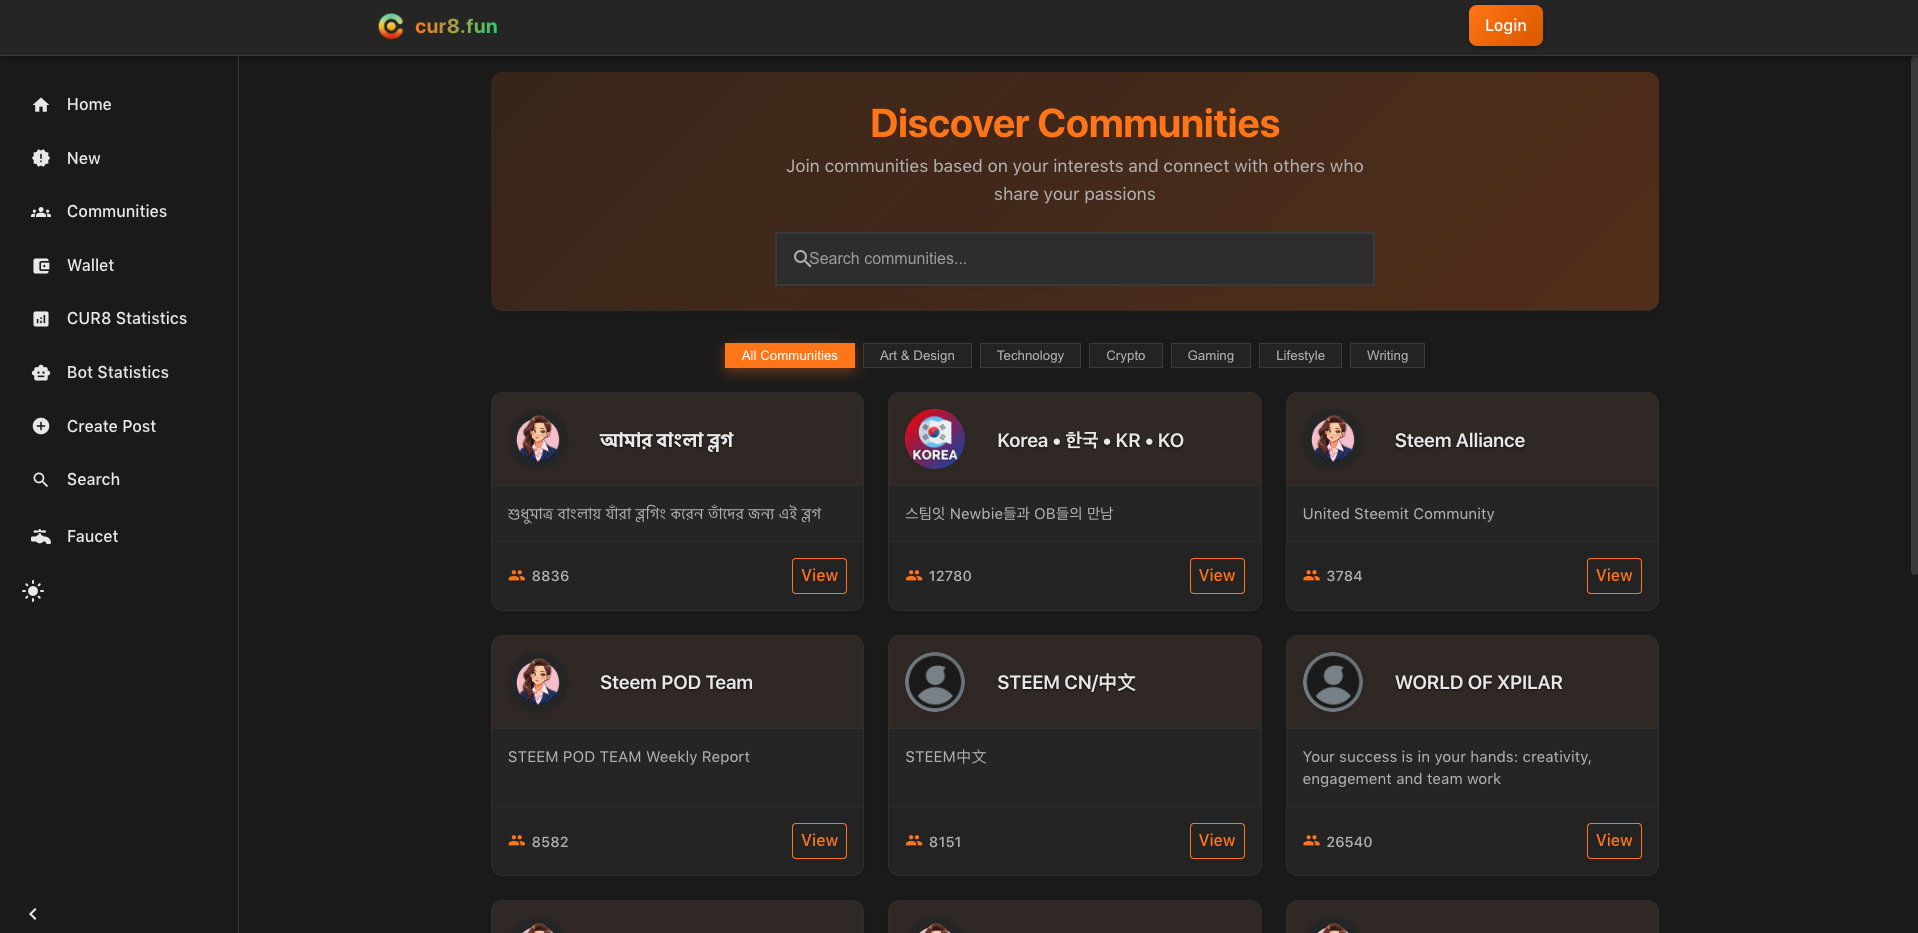Image resolution: width=1918 pixels, height=933 pixels.
Task: Click the cur8.fun logo icon
Action: 391,26
